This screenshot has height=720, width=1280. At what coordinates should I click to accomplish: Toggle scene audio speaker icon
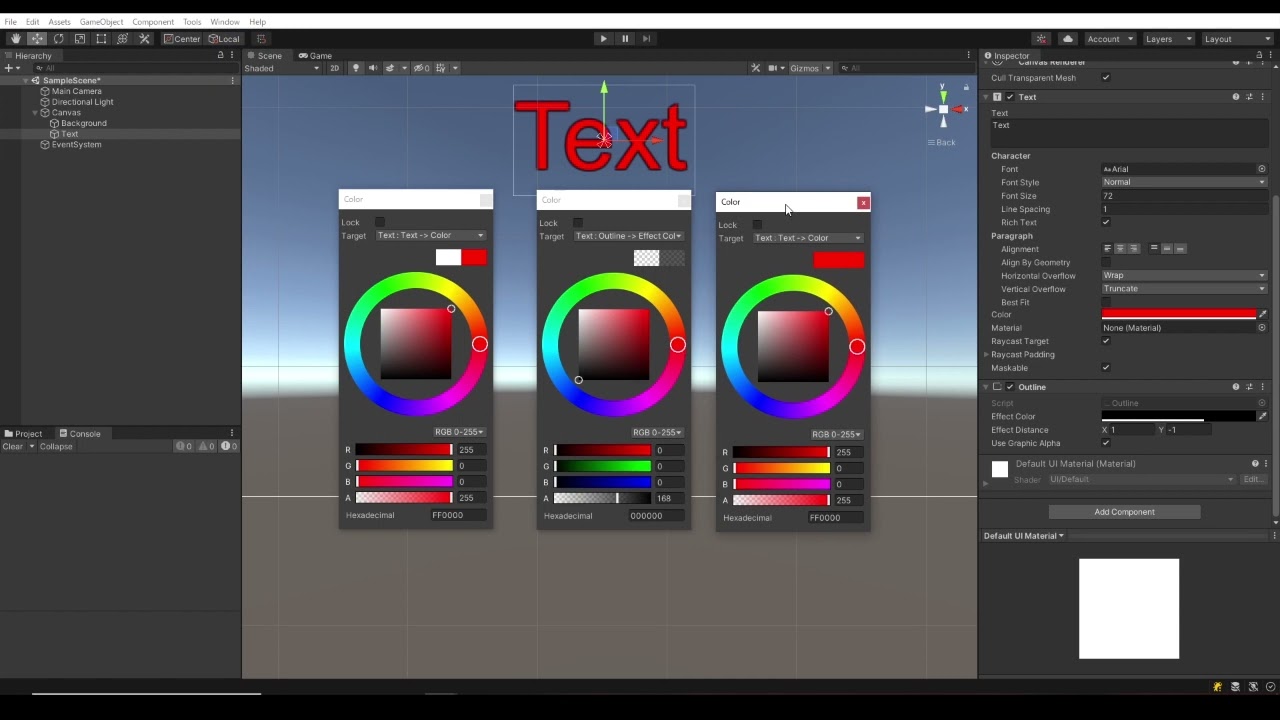[373, 68]
